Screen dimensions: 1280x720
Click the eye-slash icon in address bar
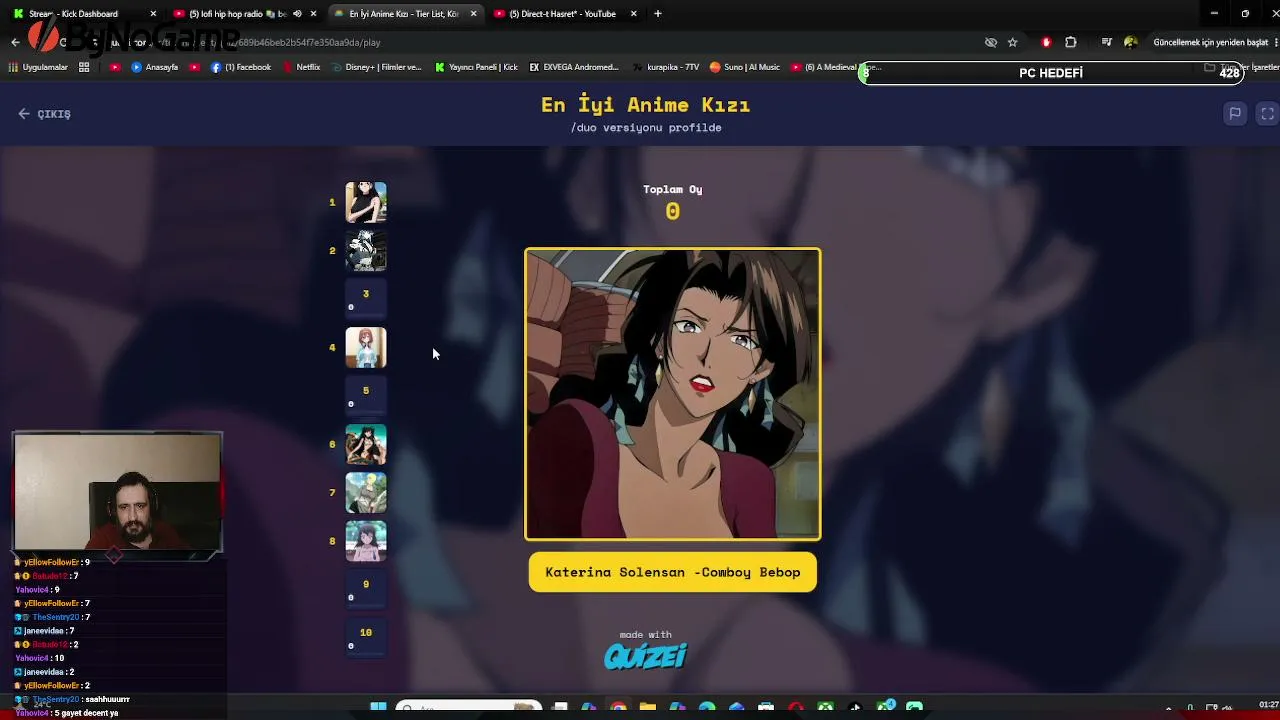coord(991,42)
